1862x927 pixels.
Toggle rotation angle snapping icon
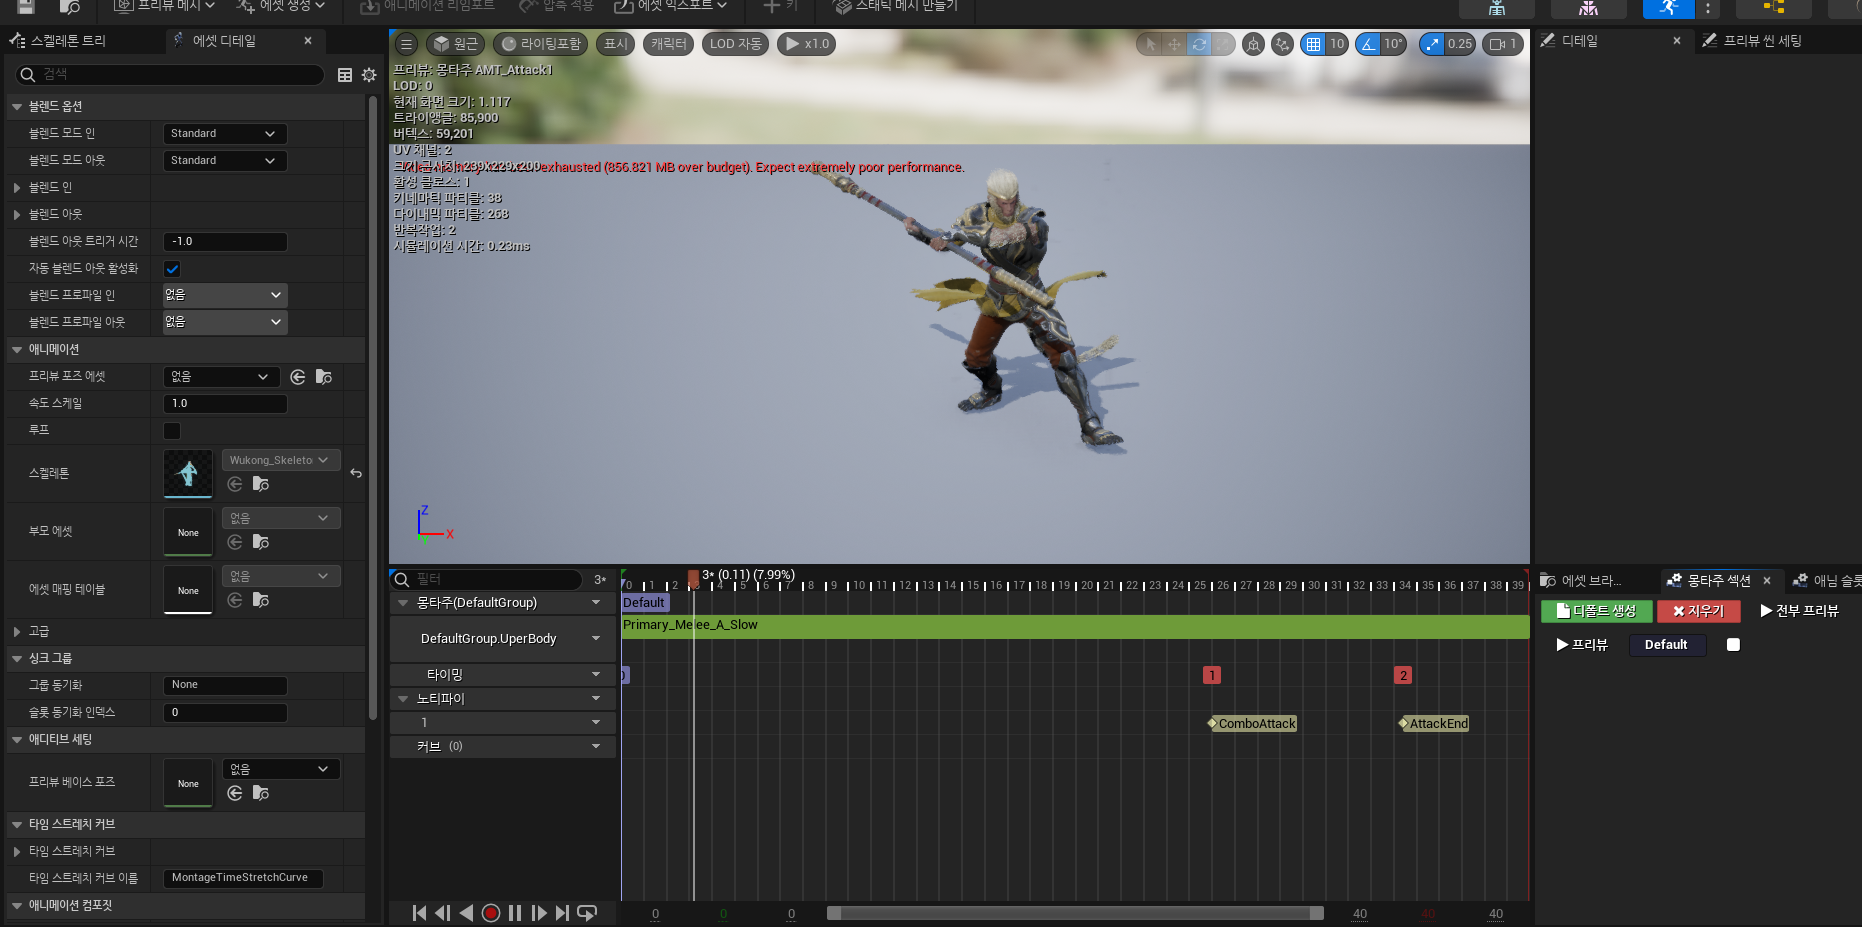(1368, 44)
